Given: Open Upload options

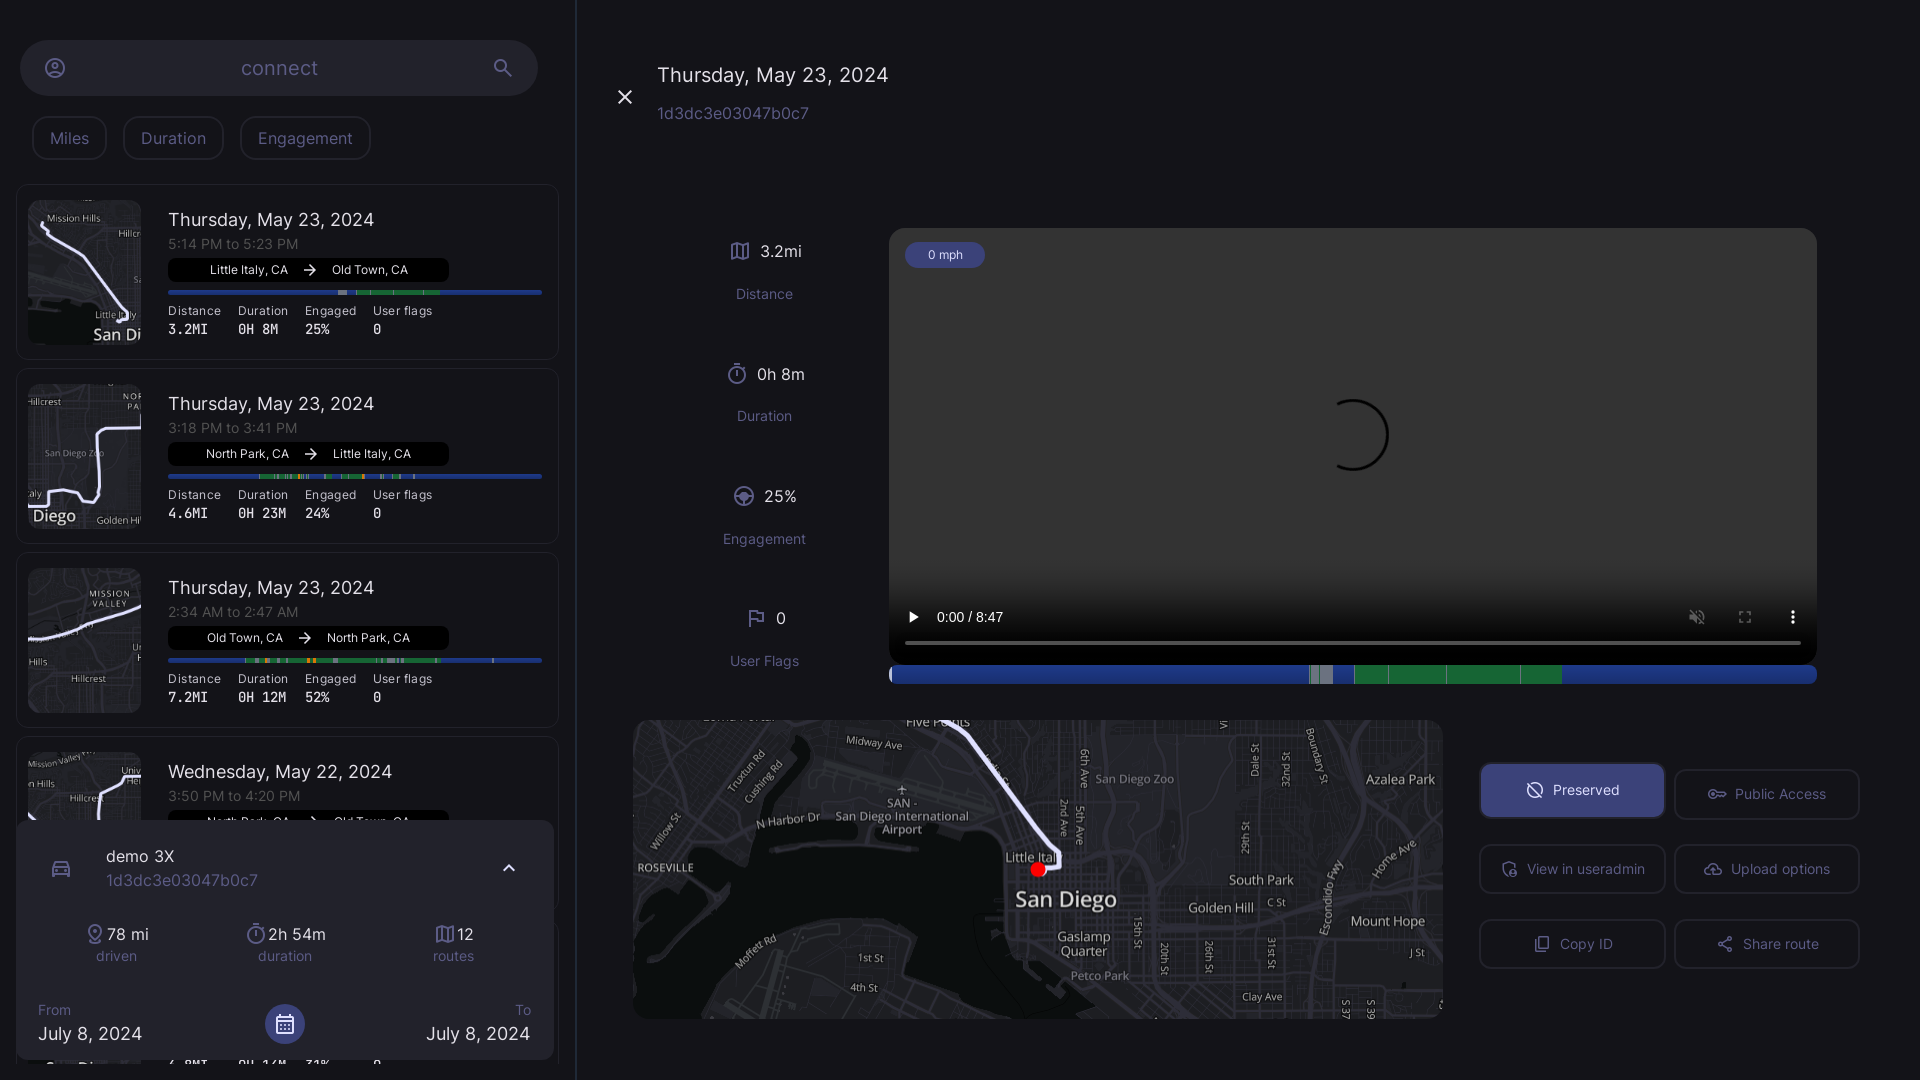Looking at the screenshot, I should point(1766,869).
